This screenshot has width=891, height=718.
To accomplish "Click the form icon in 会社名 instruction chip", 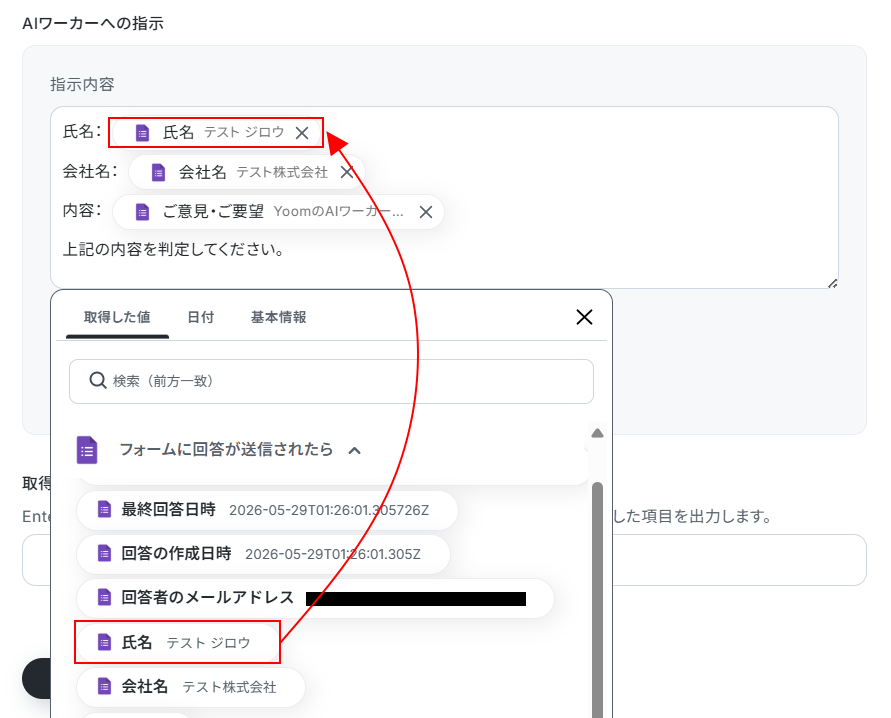I will 158,172.
